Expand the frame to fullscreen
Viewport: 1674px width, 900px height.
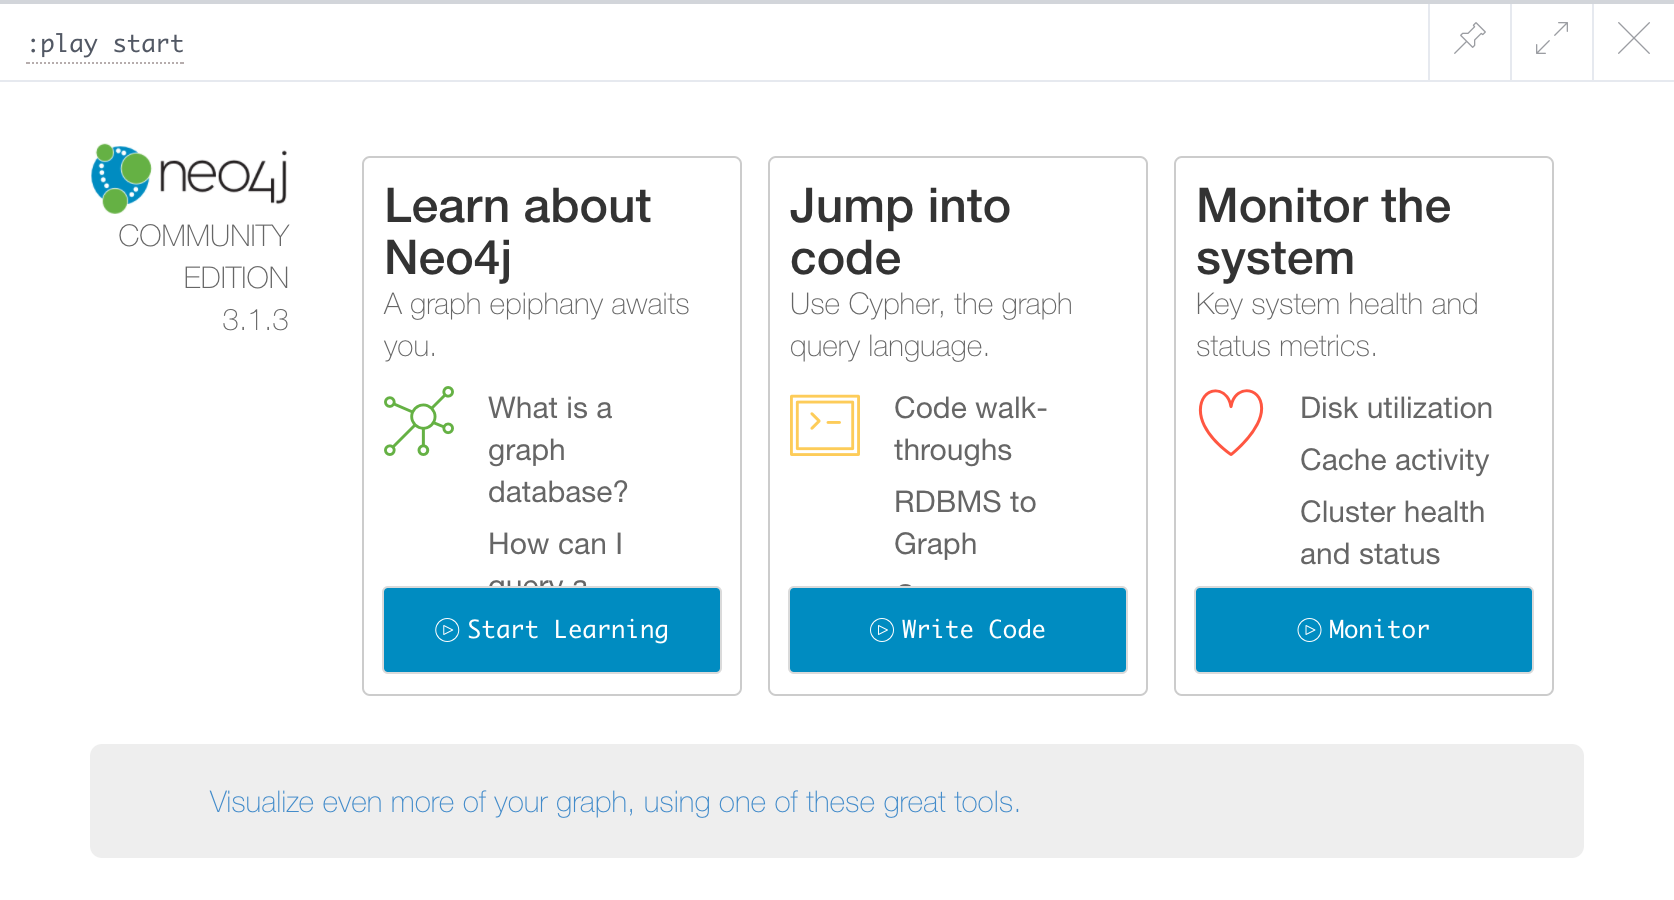[1551, 40]
